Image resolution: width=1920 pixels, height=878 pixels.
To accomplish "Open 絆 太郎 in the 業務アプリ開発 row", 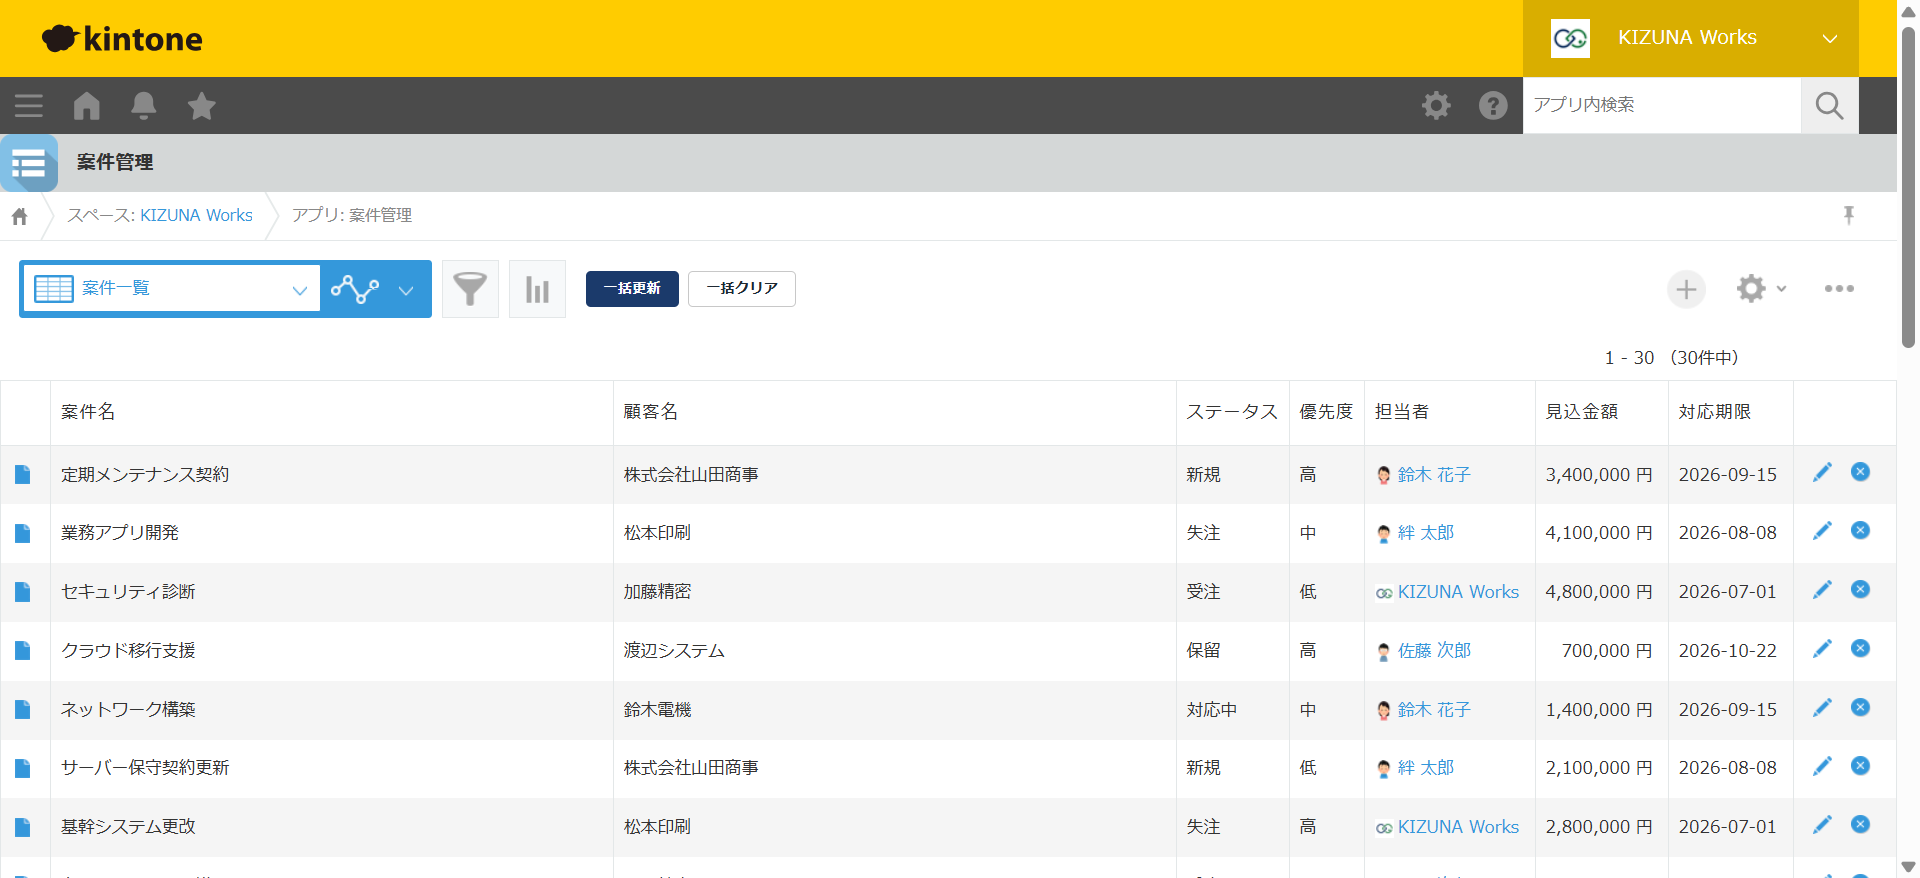I will point(1426,533).
